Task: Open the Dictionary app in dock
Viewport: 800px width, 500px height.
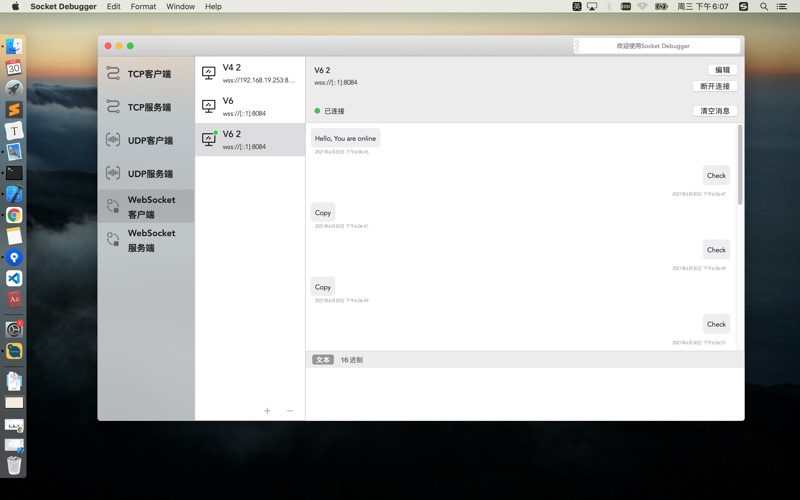Action: [x=14, y=299]
